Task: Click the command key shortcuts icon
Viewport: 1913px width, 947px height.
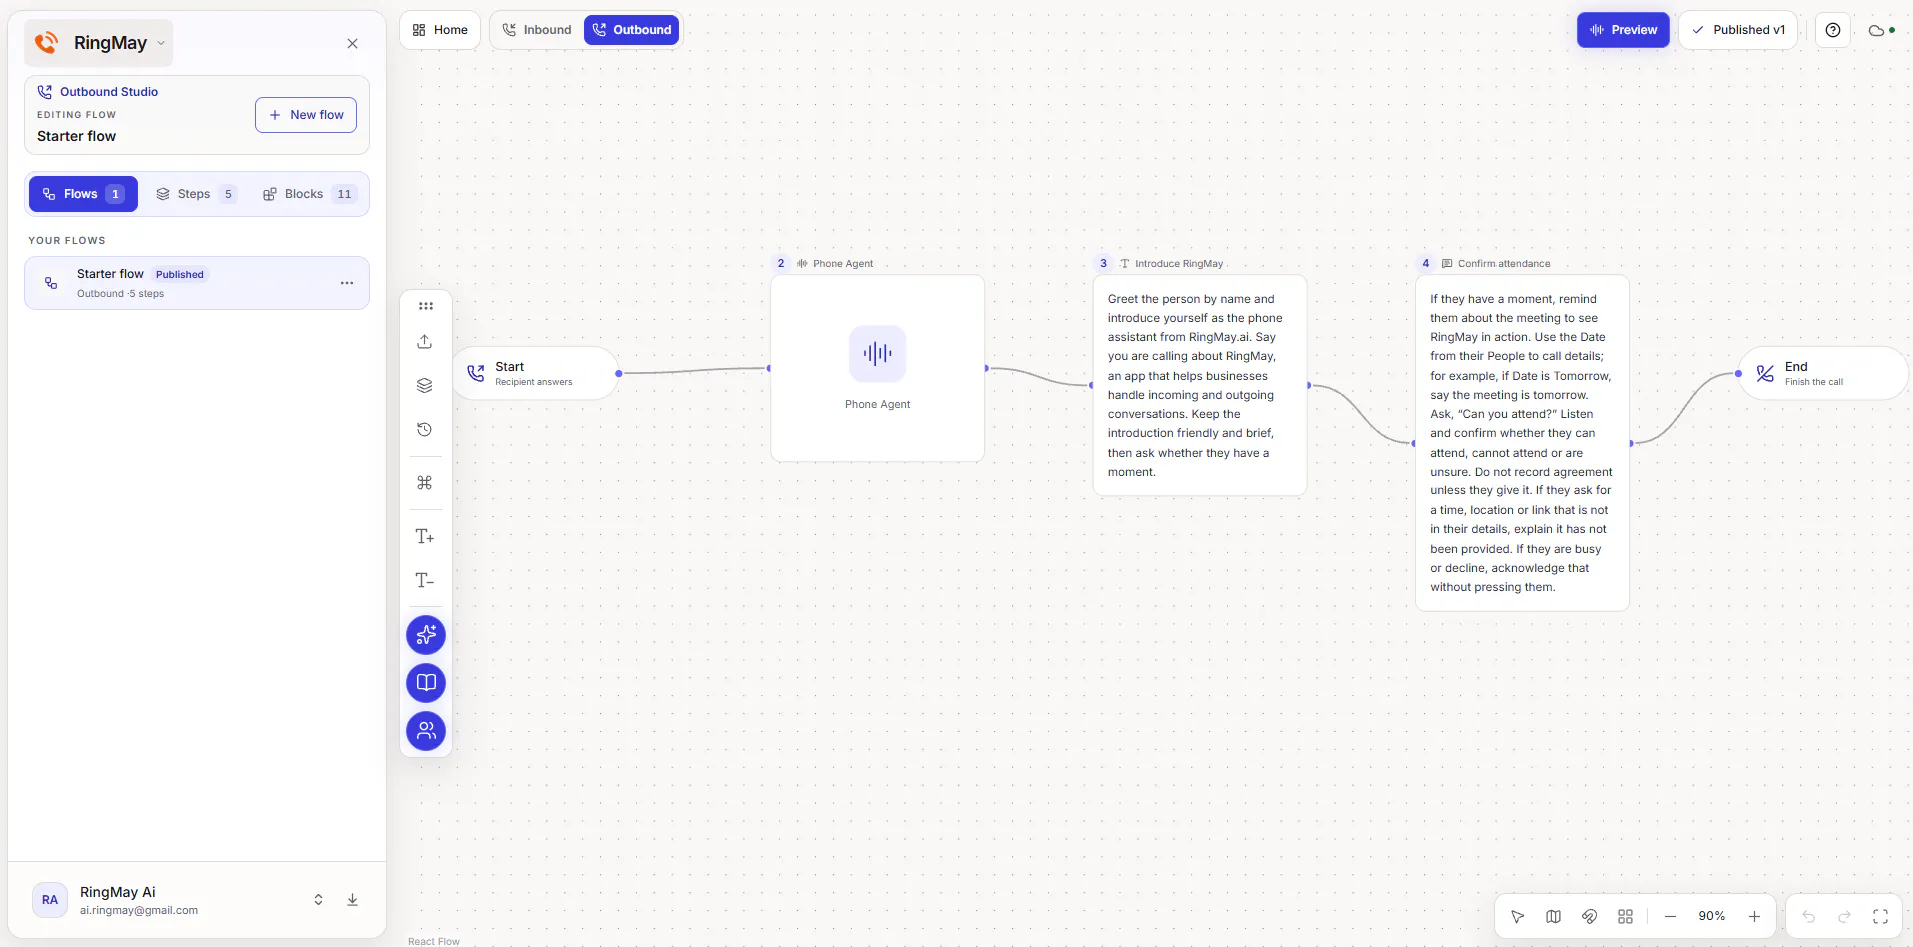Action: [x=425, y=483]
